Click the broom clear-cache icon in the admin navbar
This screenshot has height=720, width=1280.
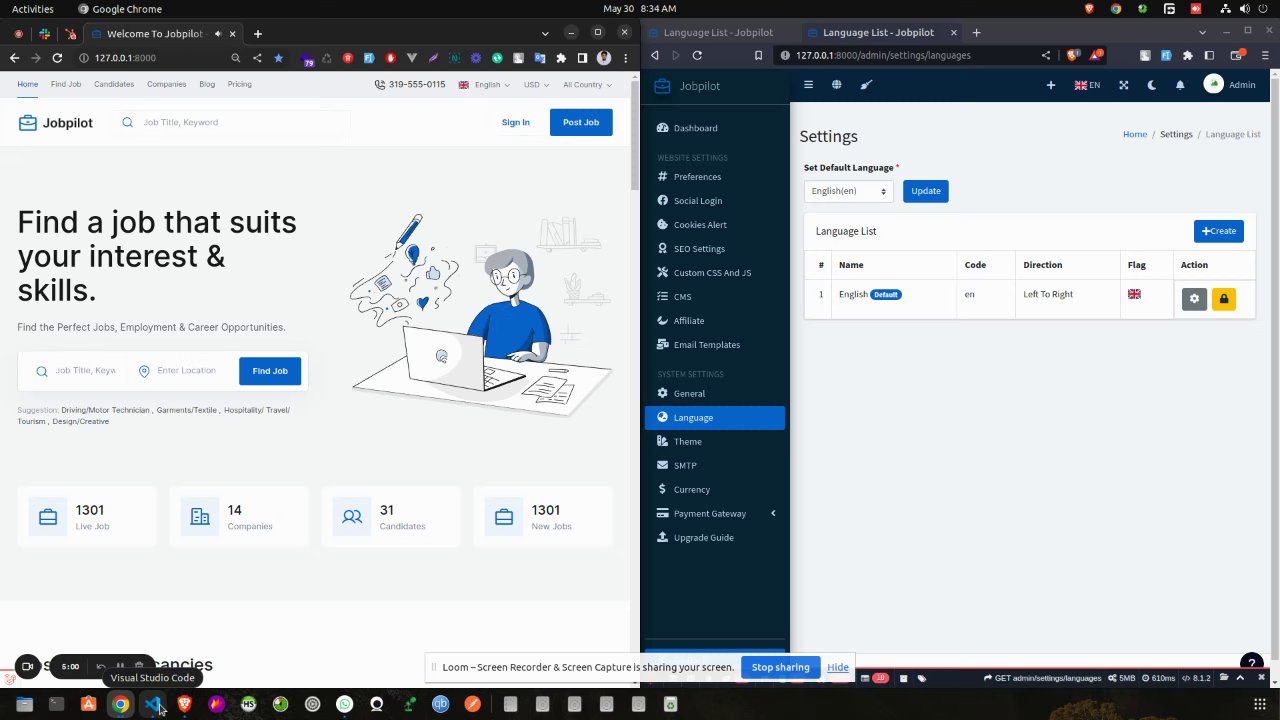click(866, 85)
